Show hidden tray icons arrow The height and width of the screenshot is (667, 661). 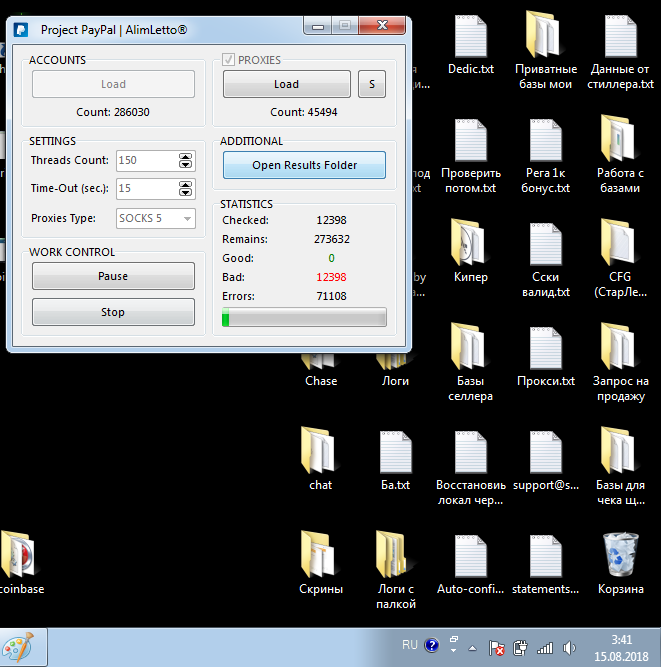(472, 649)
